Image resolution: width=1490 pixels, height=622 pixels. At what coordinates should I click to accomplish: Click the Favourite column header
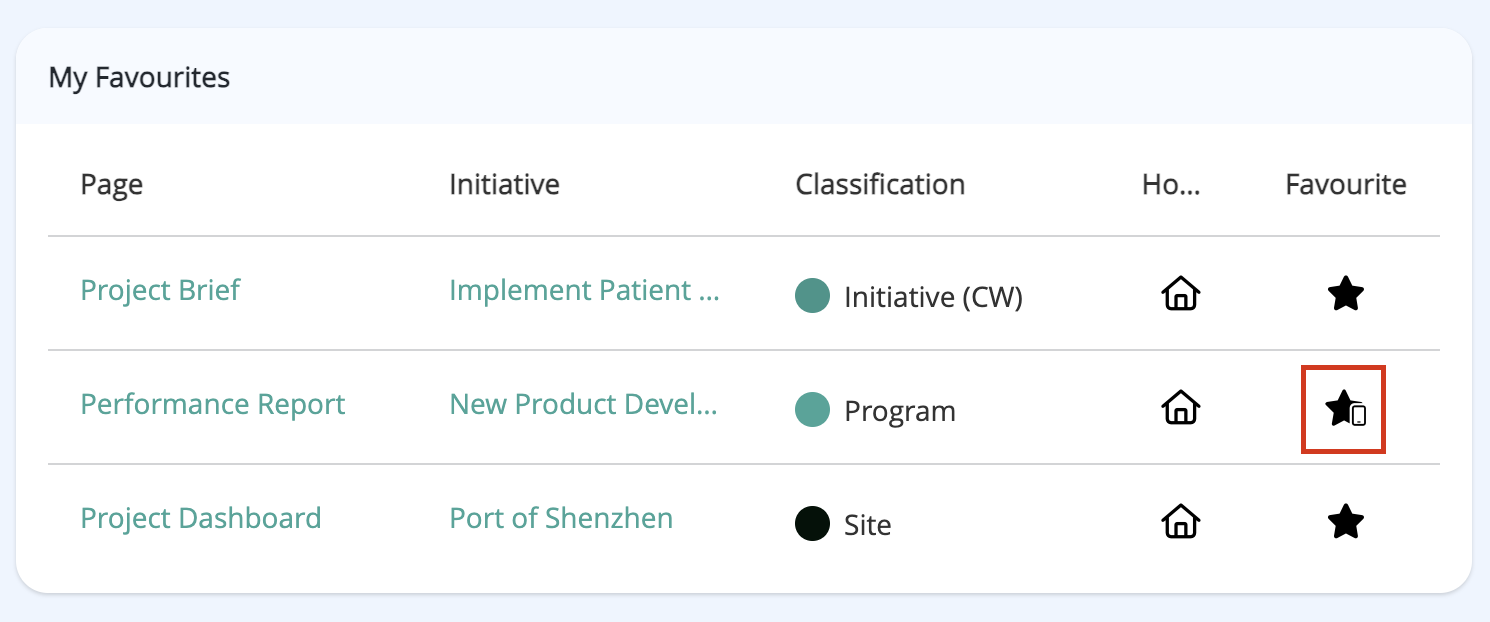(1346, 184)
